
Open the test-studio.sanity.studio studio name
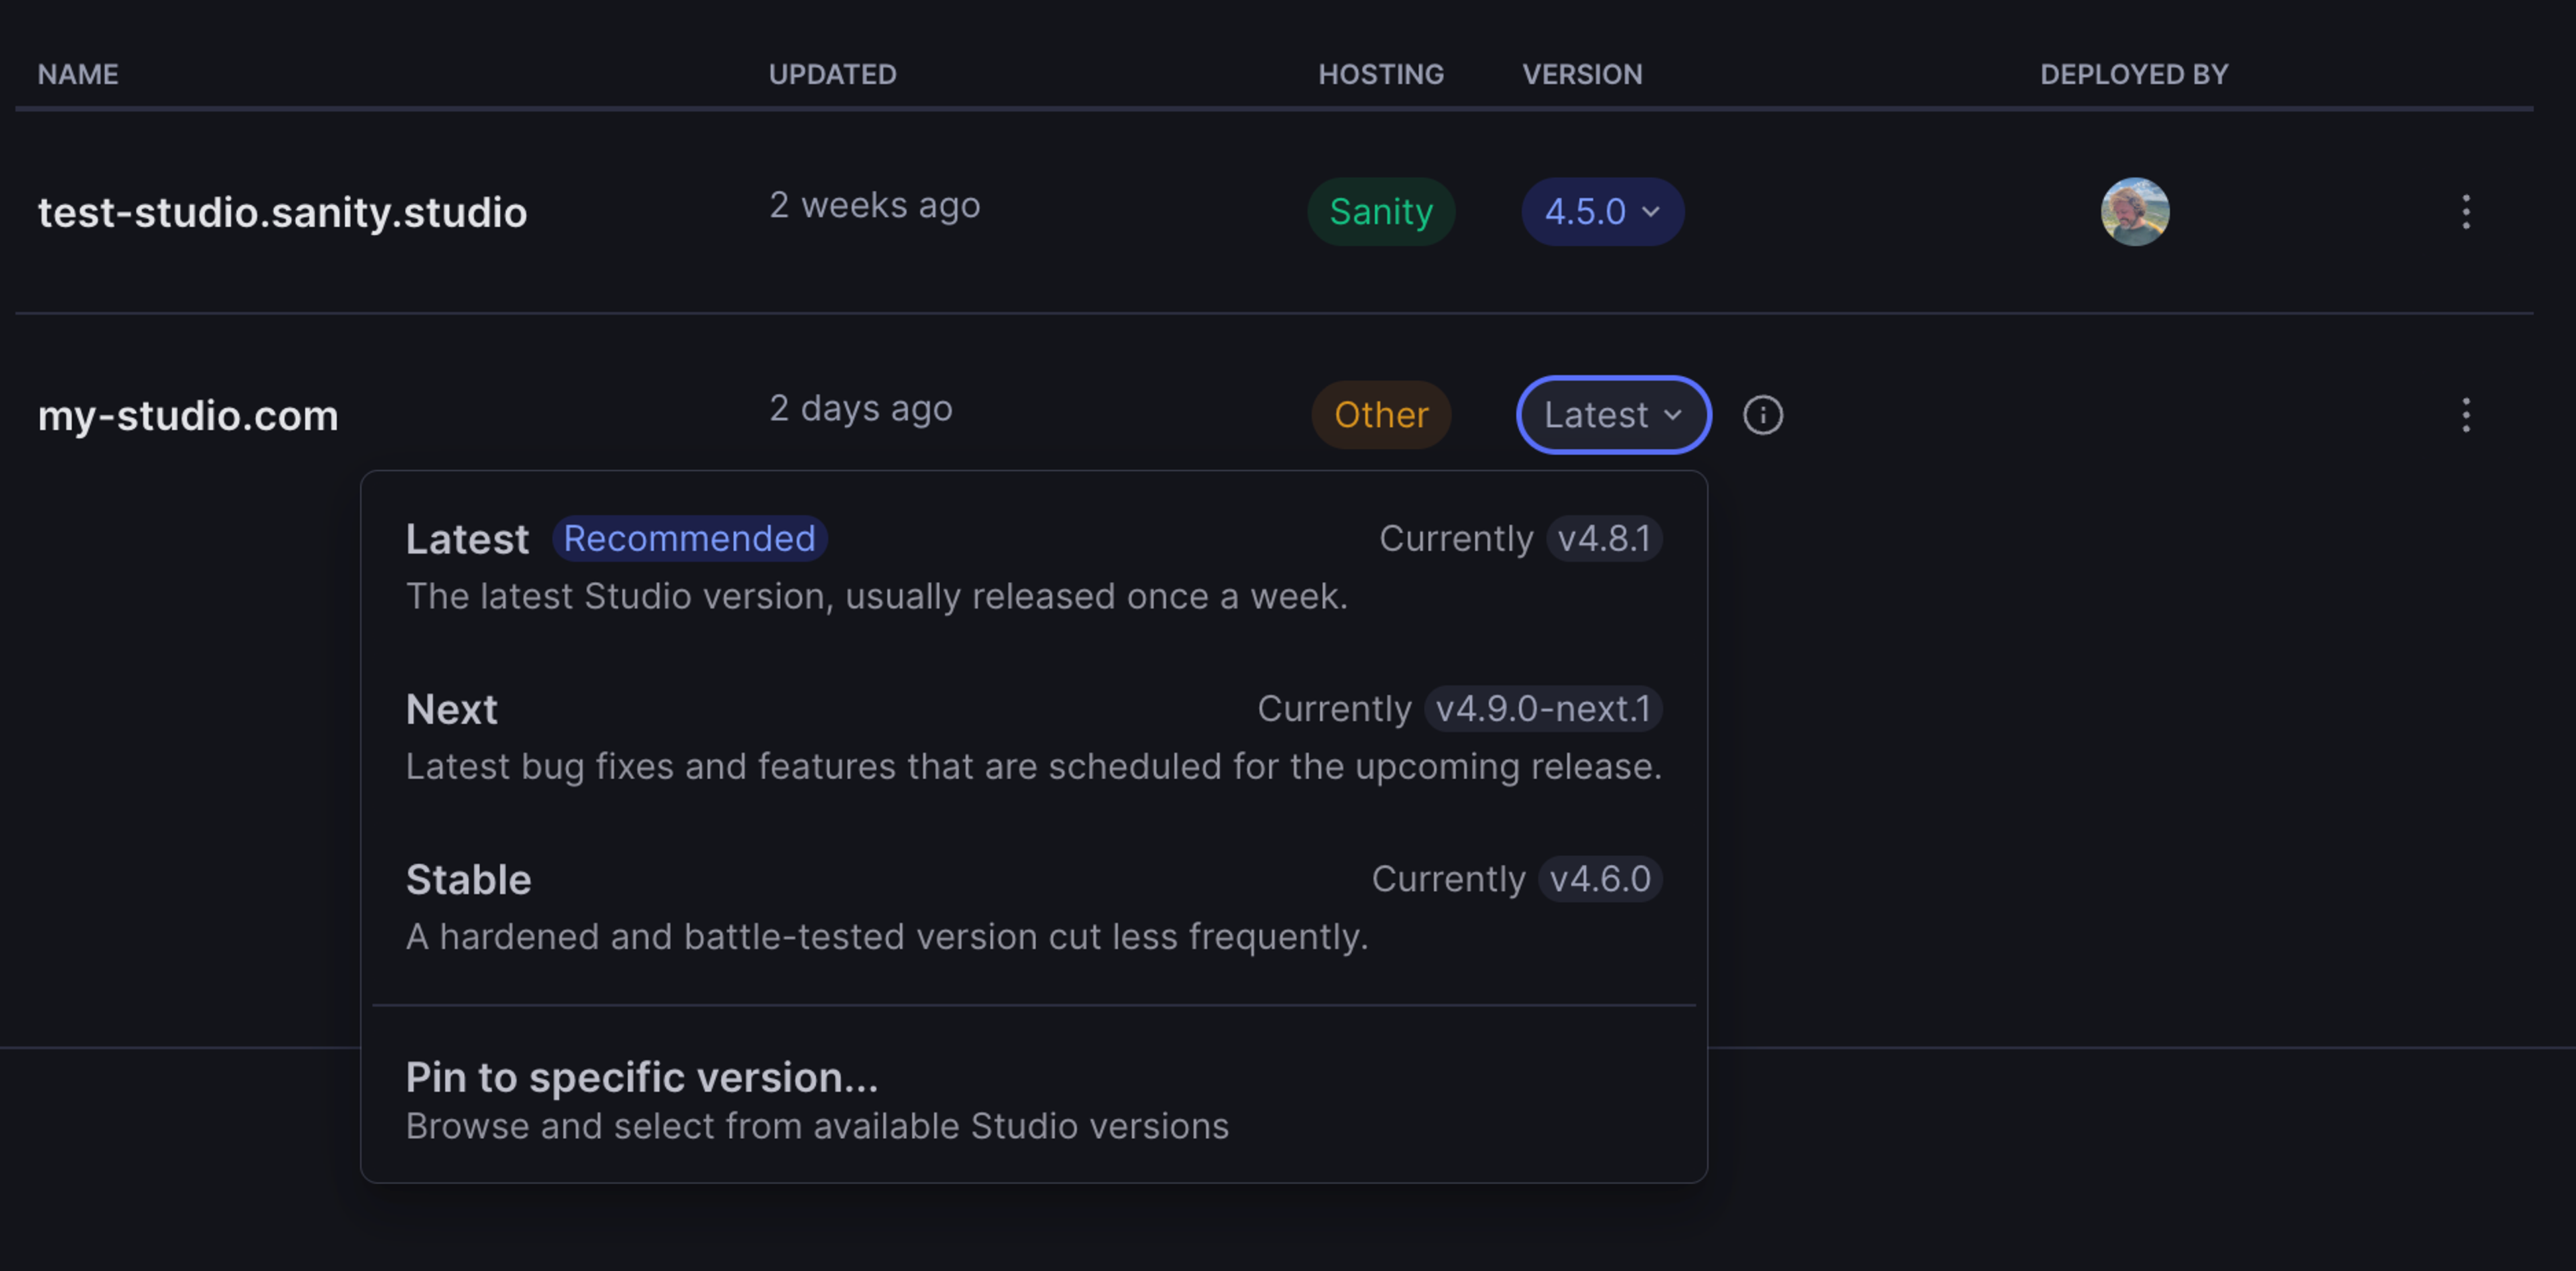[282, 212]
